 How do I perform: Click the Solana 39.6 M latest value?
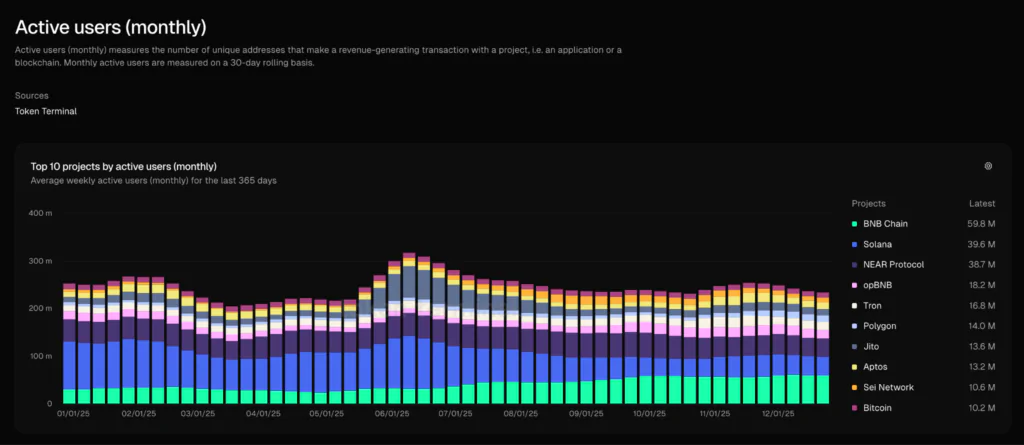(980, 244)
